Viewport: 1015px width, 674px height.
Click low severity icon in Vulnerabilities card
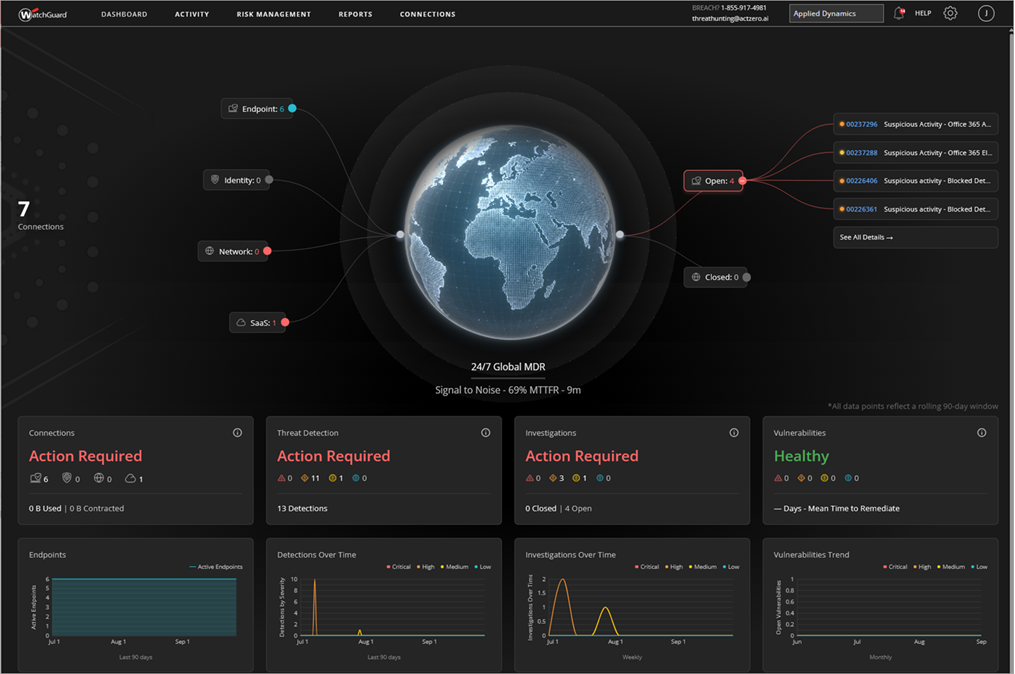[848, 478]
